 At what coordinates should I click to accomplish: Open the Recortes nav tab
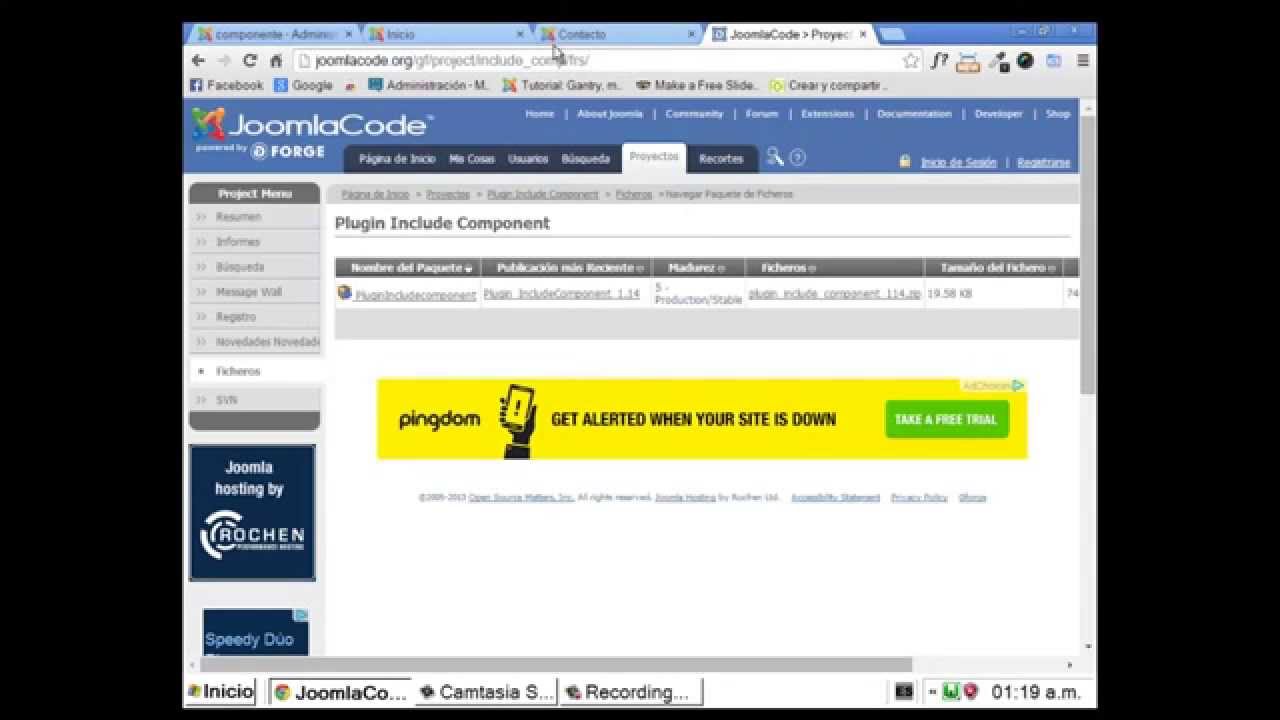[720, 159]
